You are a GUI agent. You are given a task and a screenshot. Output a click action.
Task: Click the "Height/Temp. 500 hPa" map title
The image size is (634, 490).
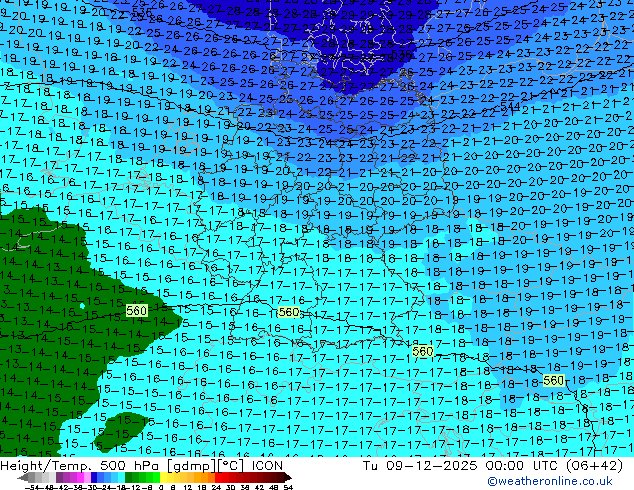click(80, 466)
